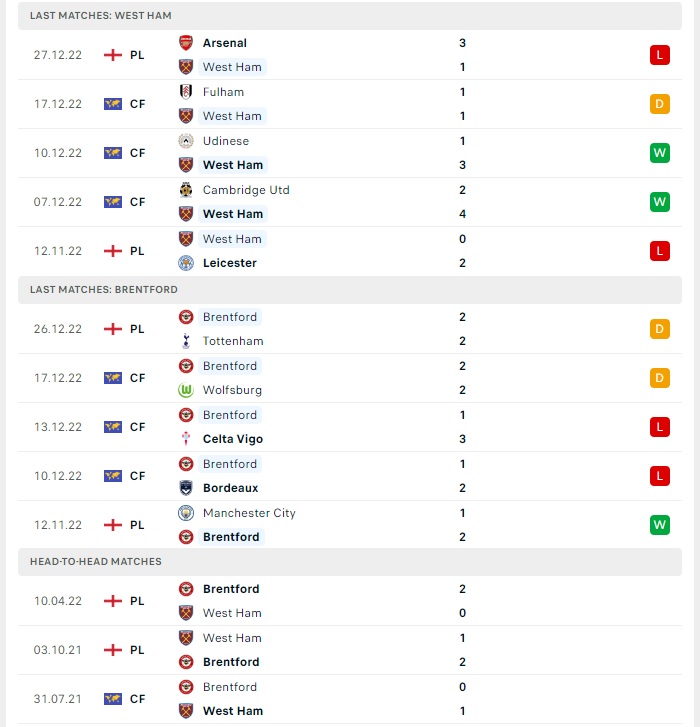Click the red L badge for Arsenal match
Screen dimensions: 700x727
(660, 55)
